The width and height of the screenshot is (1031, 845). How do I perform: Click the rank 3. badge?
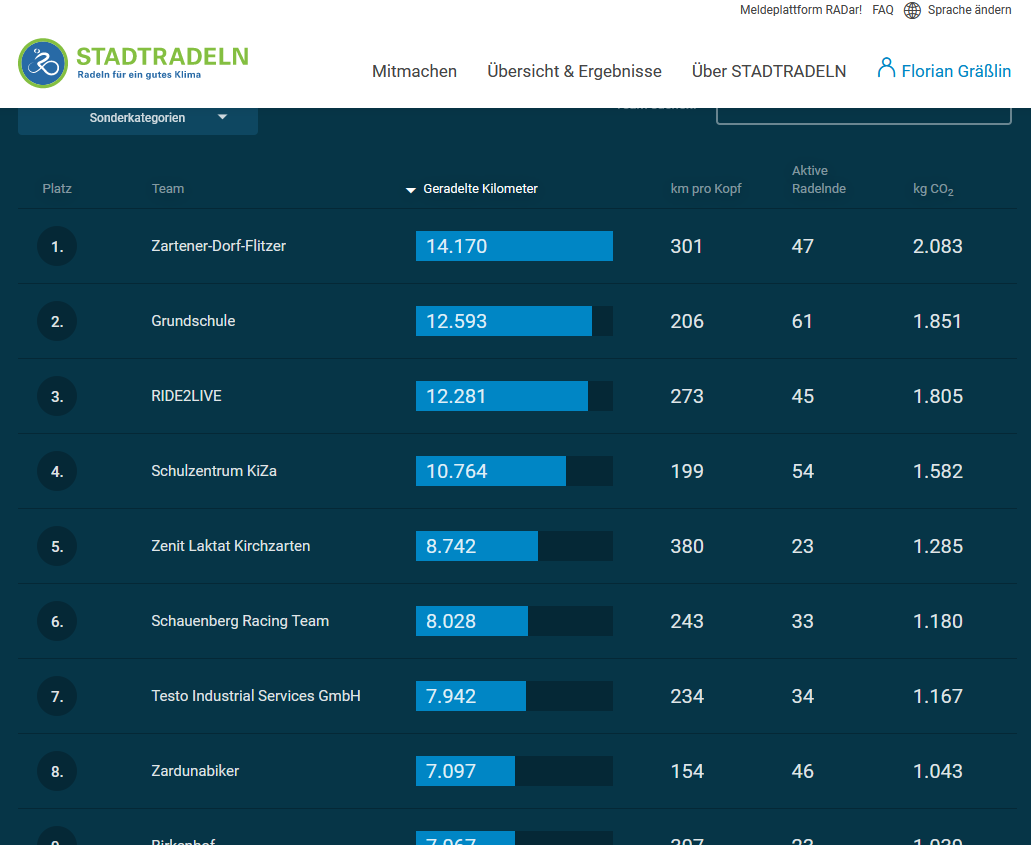pyautogui.click(x=57, y=397)
